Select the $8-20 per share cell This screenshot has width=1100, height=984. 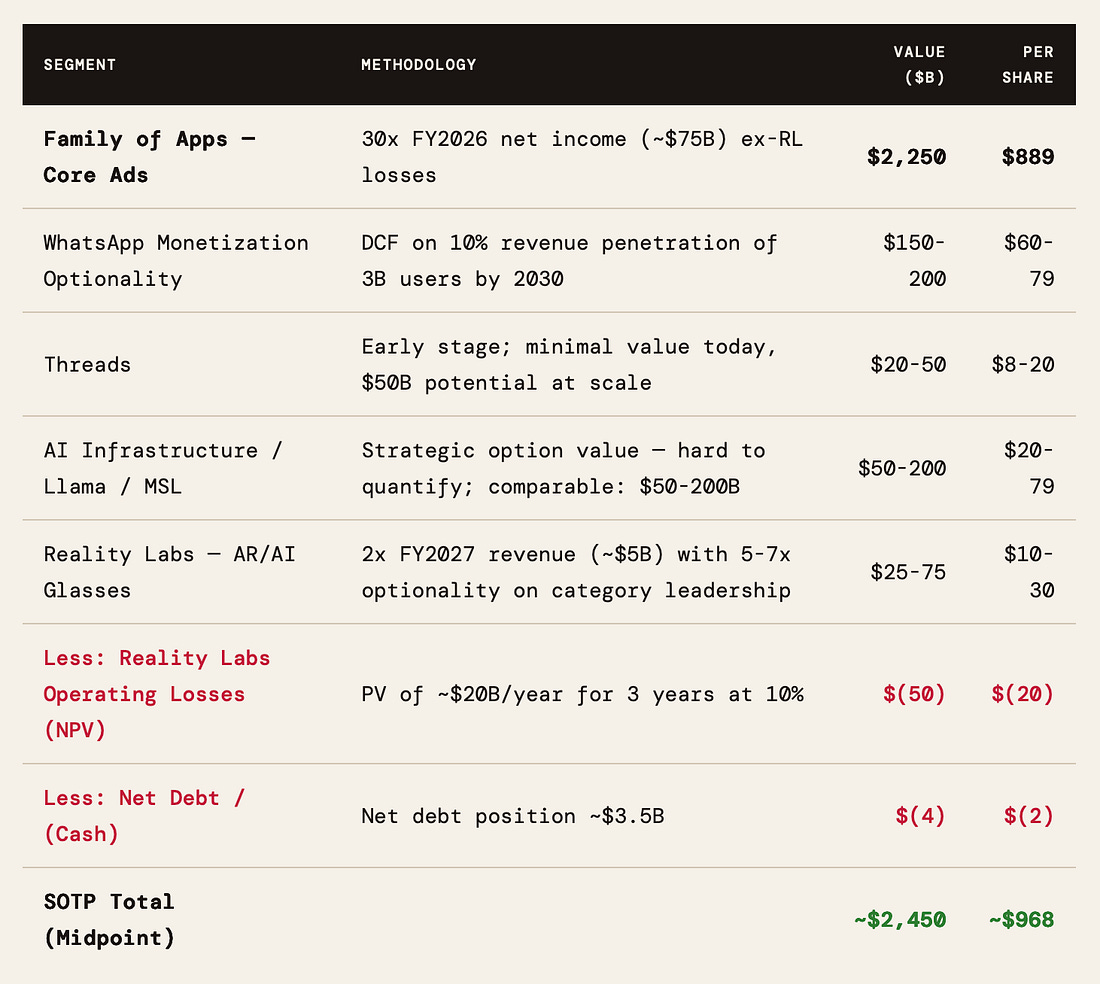click(1022, 365)
